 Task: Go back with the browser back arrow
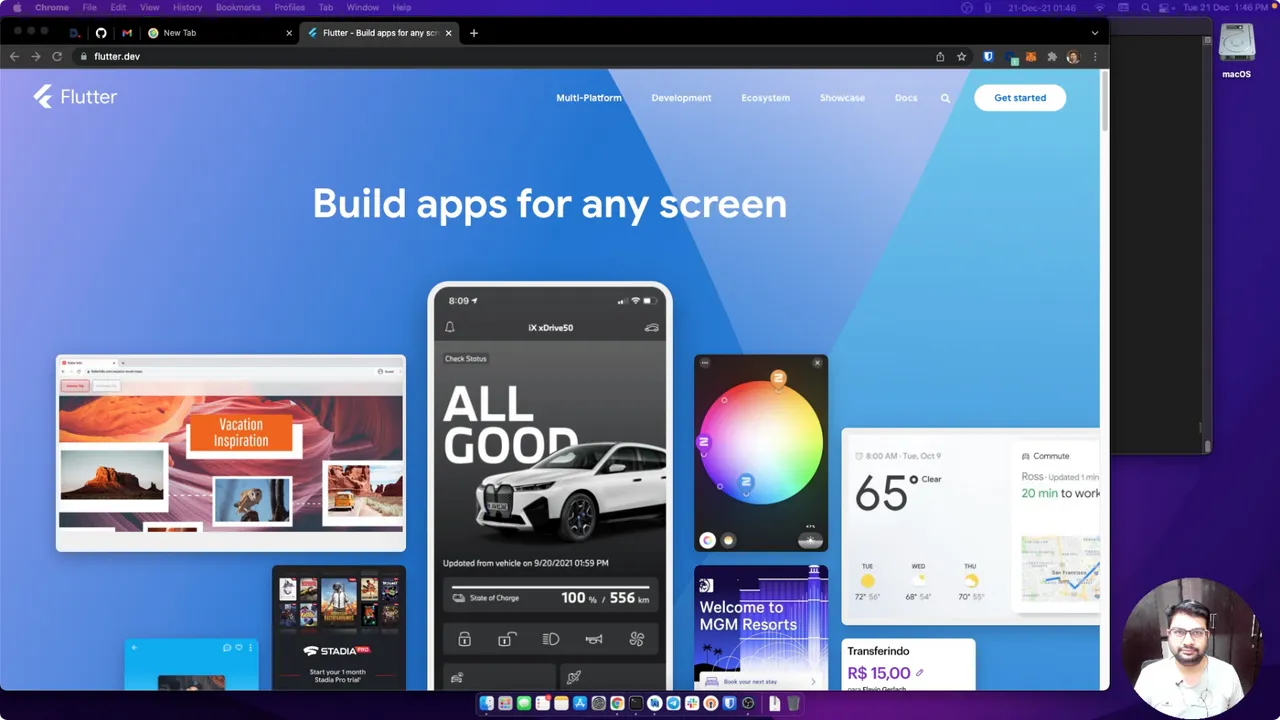14,57
